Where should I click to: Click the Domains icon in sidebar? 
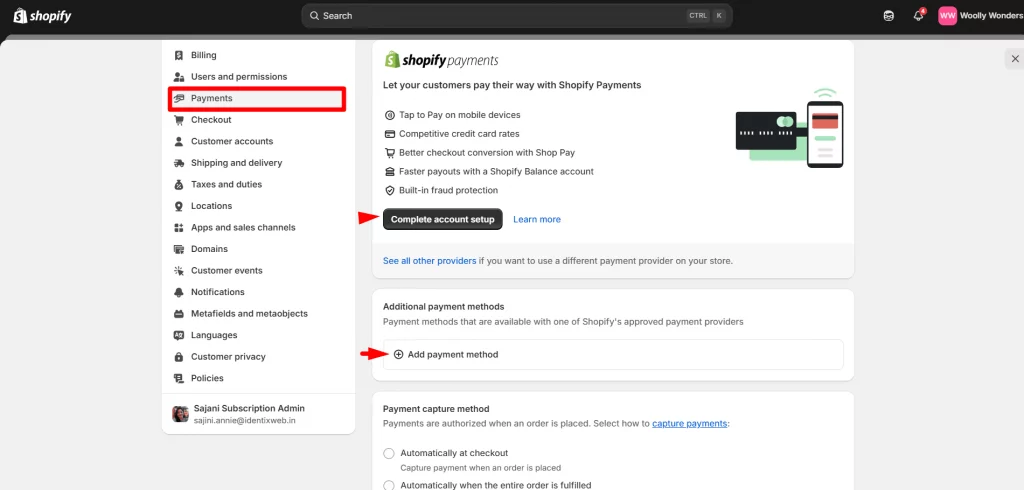pos(178,250)
